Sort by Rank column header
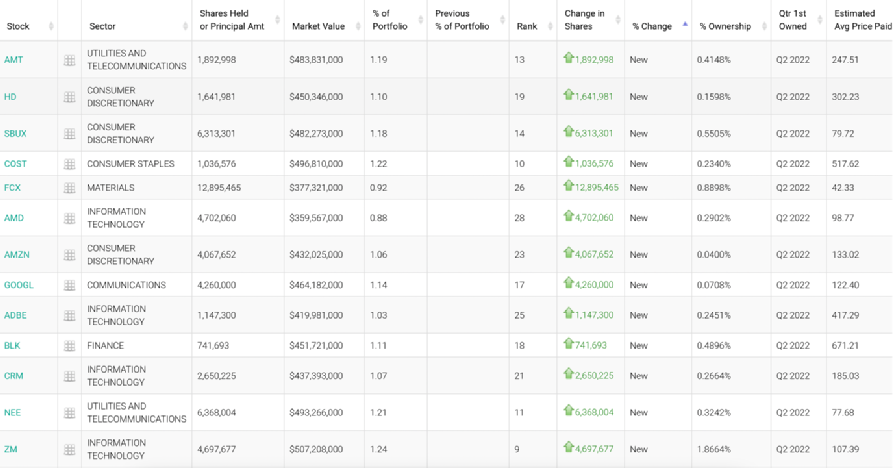Image resolution: width=894 pixels, height=468 pixels. pos(527,26)
